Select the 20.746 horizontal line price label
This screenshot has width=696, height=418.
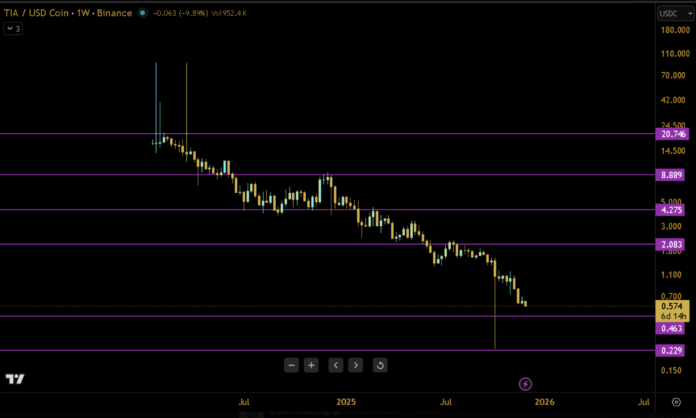tap(672, 134)
